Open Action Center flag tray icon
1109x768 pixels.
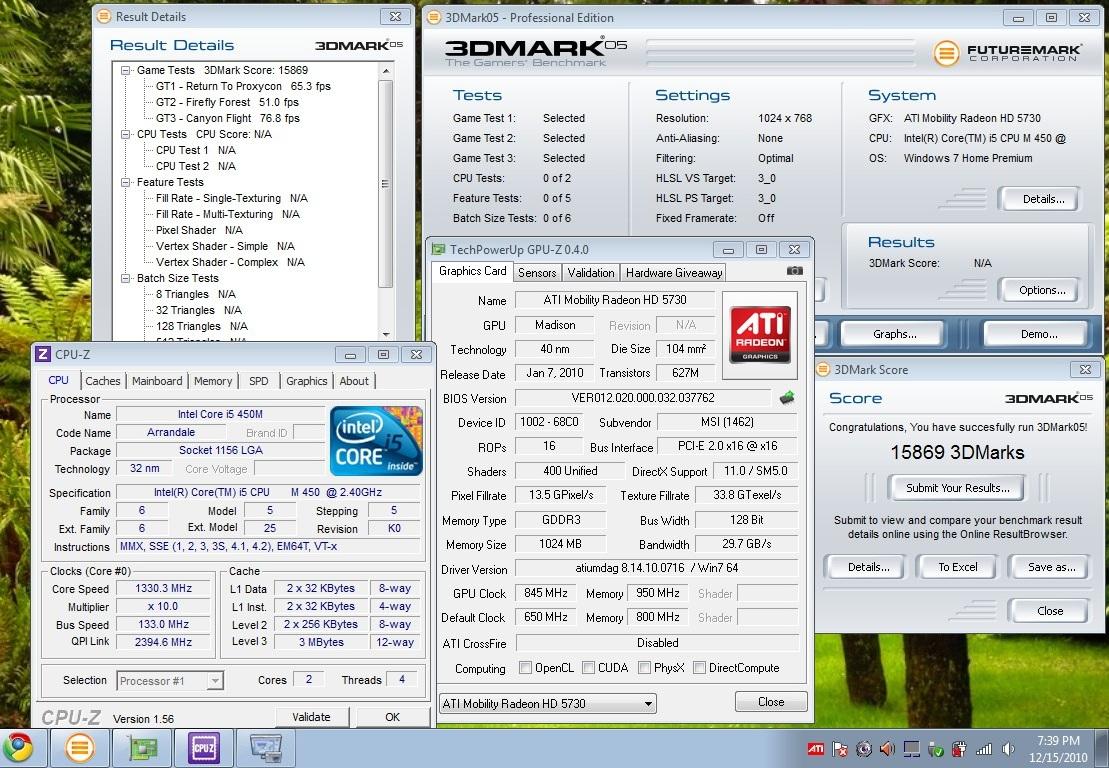click(x=840, y=749)
